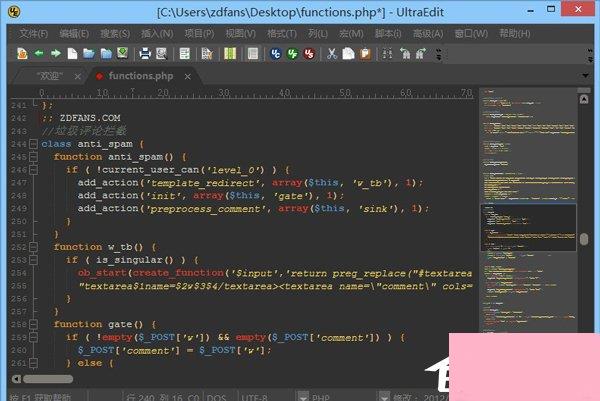
Task: Undo with the left curved arrow icon
Action: click(x=405, y=54)
